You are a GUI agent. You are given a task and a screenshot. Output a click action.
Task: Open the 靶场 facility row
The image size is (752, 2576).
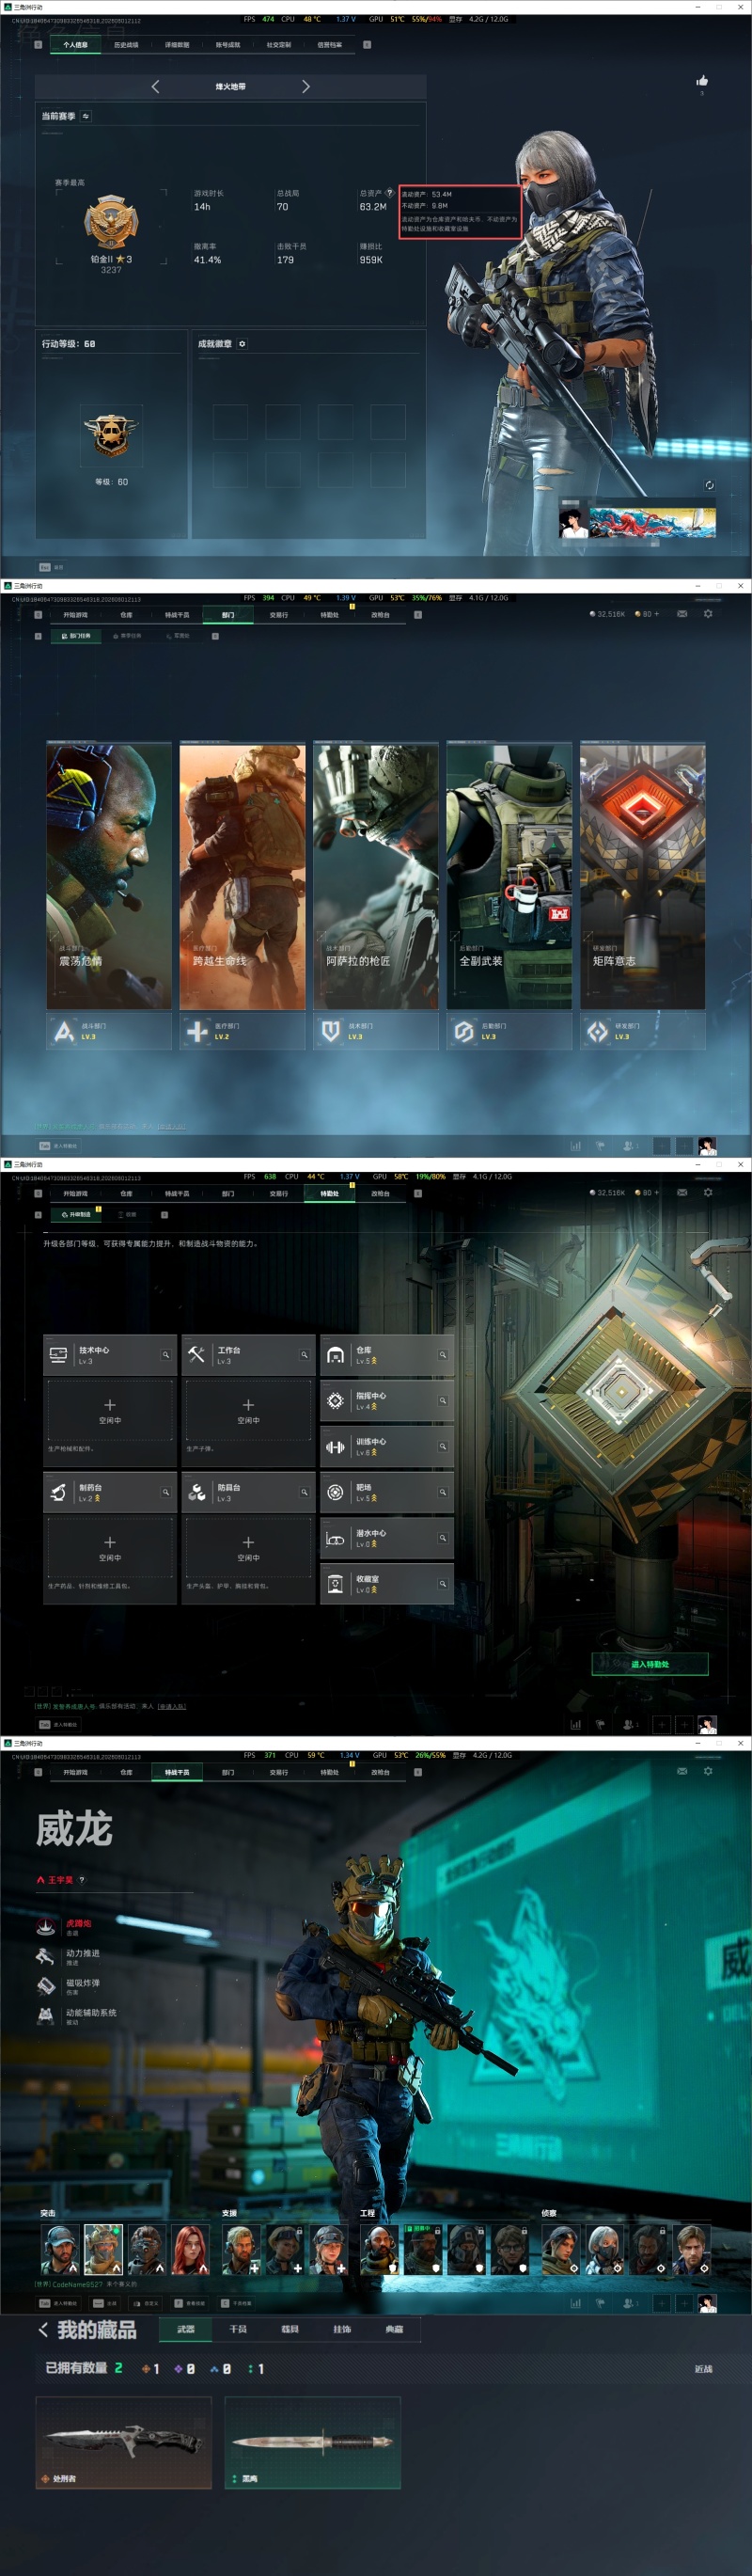pos(387,1493)
